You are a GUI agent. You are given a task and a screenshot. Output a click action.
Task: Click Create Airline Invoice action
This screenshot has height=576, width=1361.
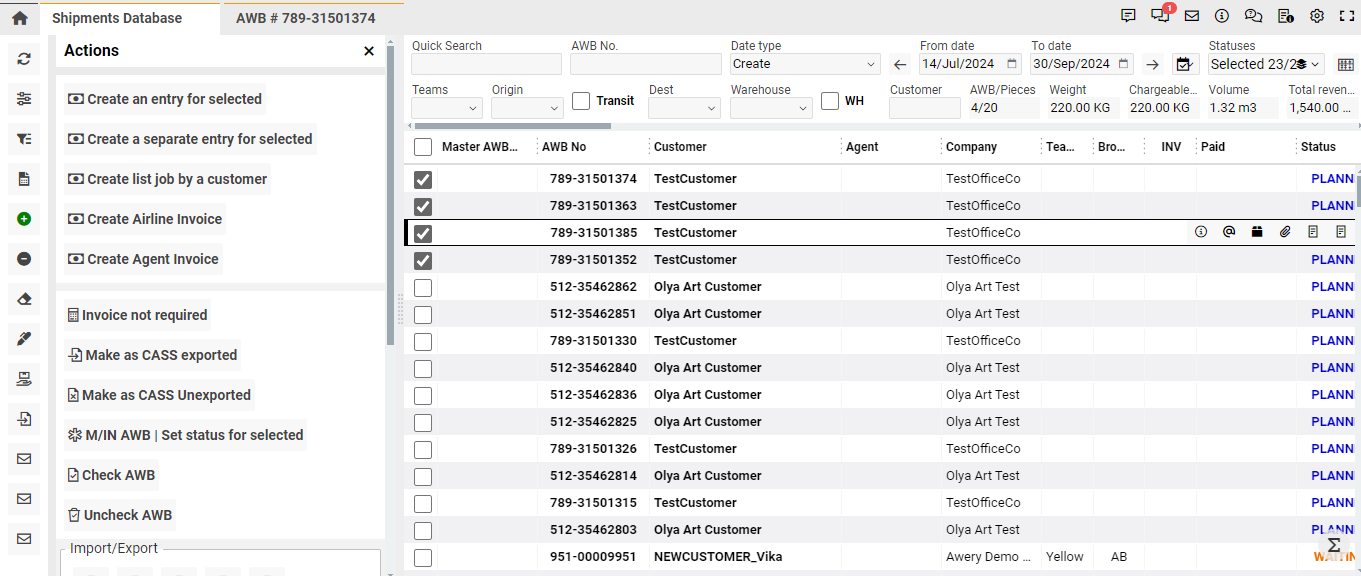(145, 219)
